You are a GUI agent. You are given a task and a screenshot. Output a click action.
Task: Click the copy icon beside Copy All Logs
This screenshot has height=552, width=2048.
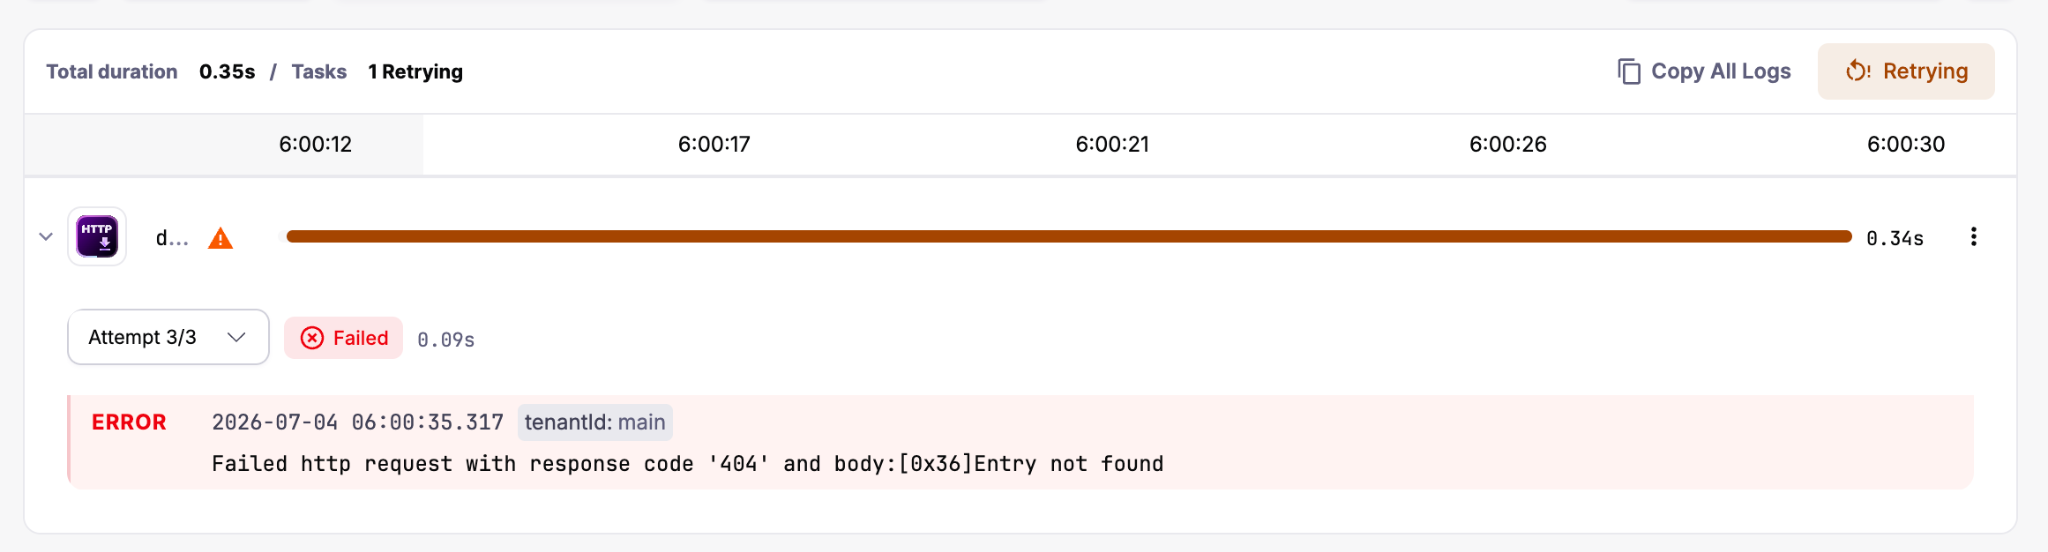click(x=1629, y=71)
